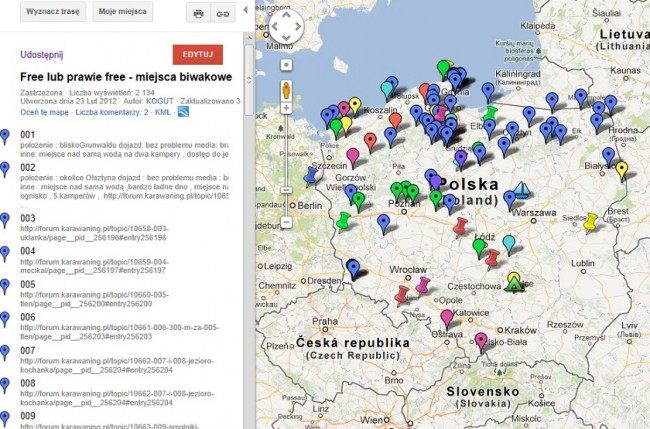Click the magenta marker near Bielsko-Biała

(x=481, y=342)
